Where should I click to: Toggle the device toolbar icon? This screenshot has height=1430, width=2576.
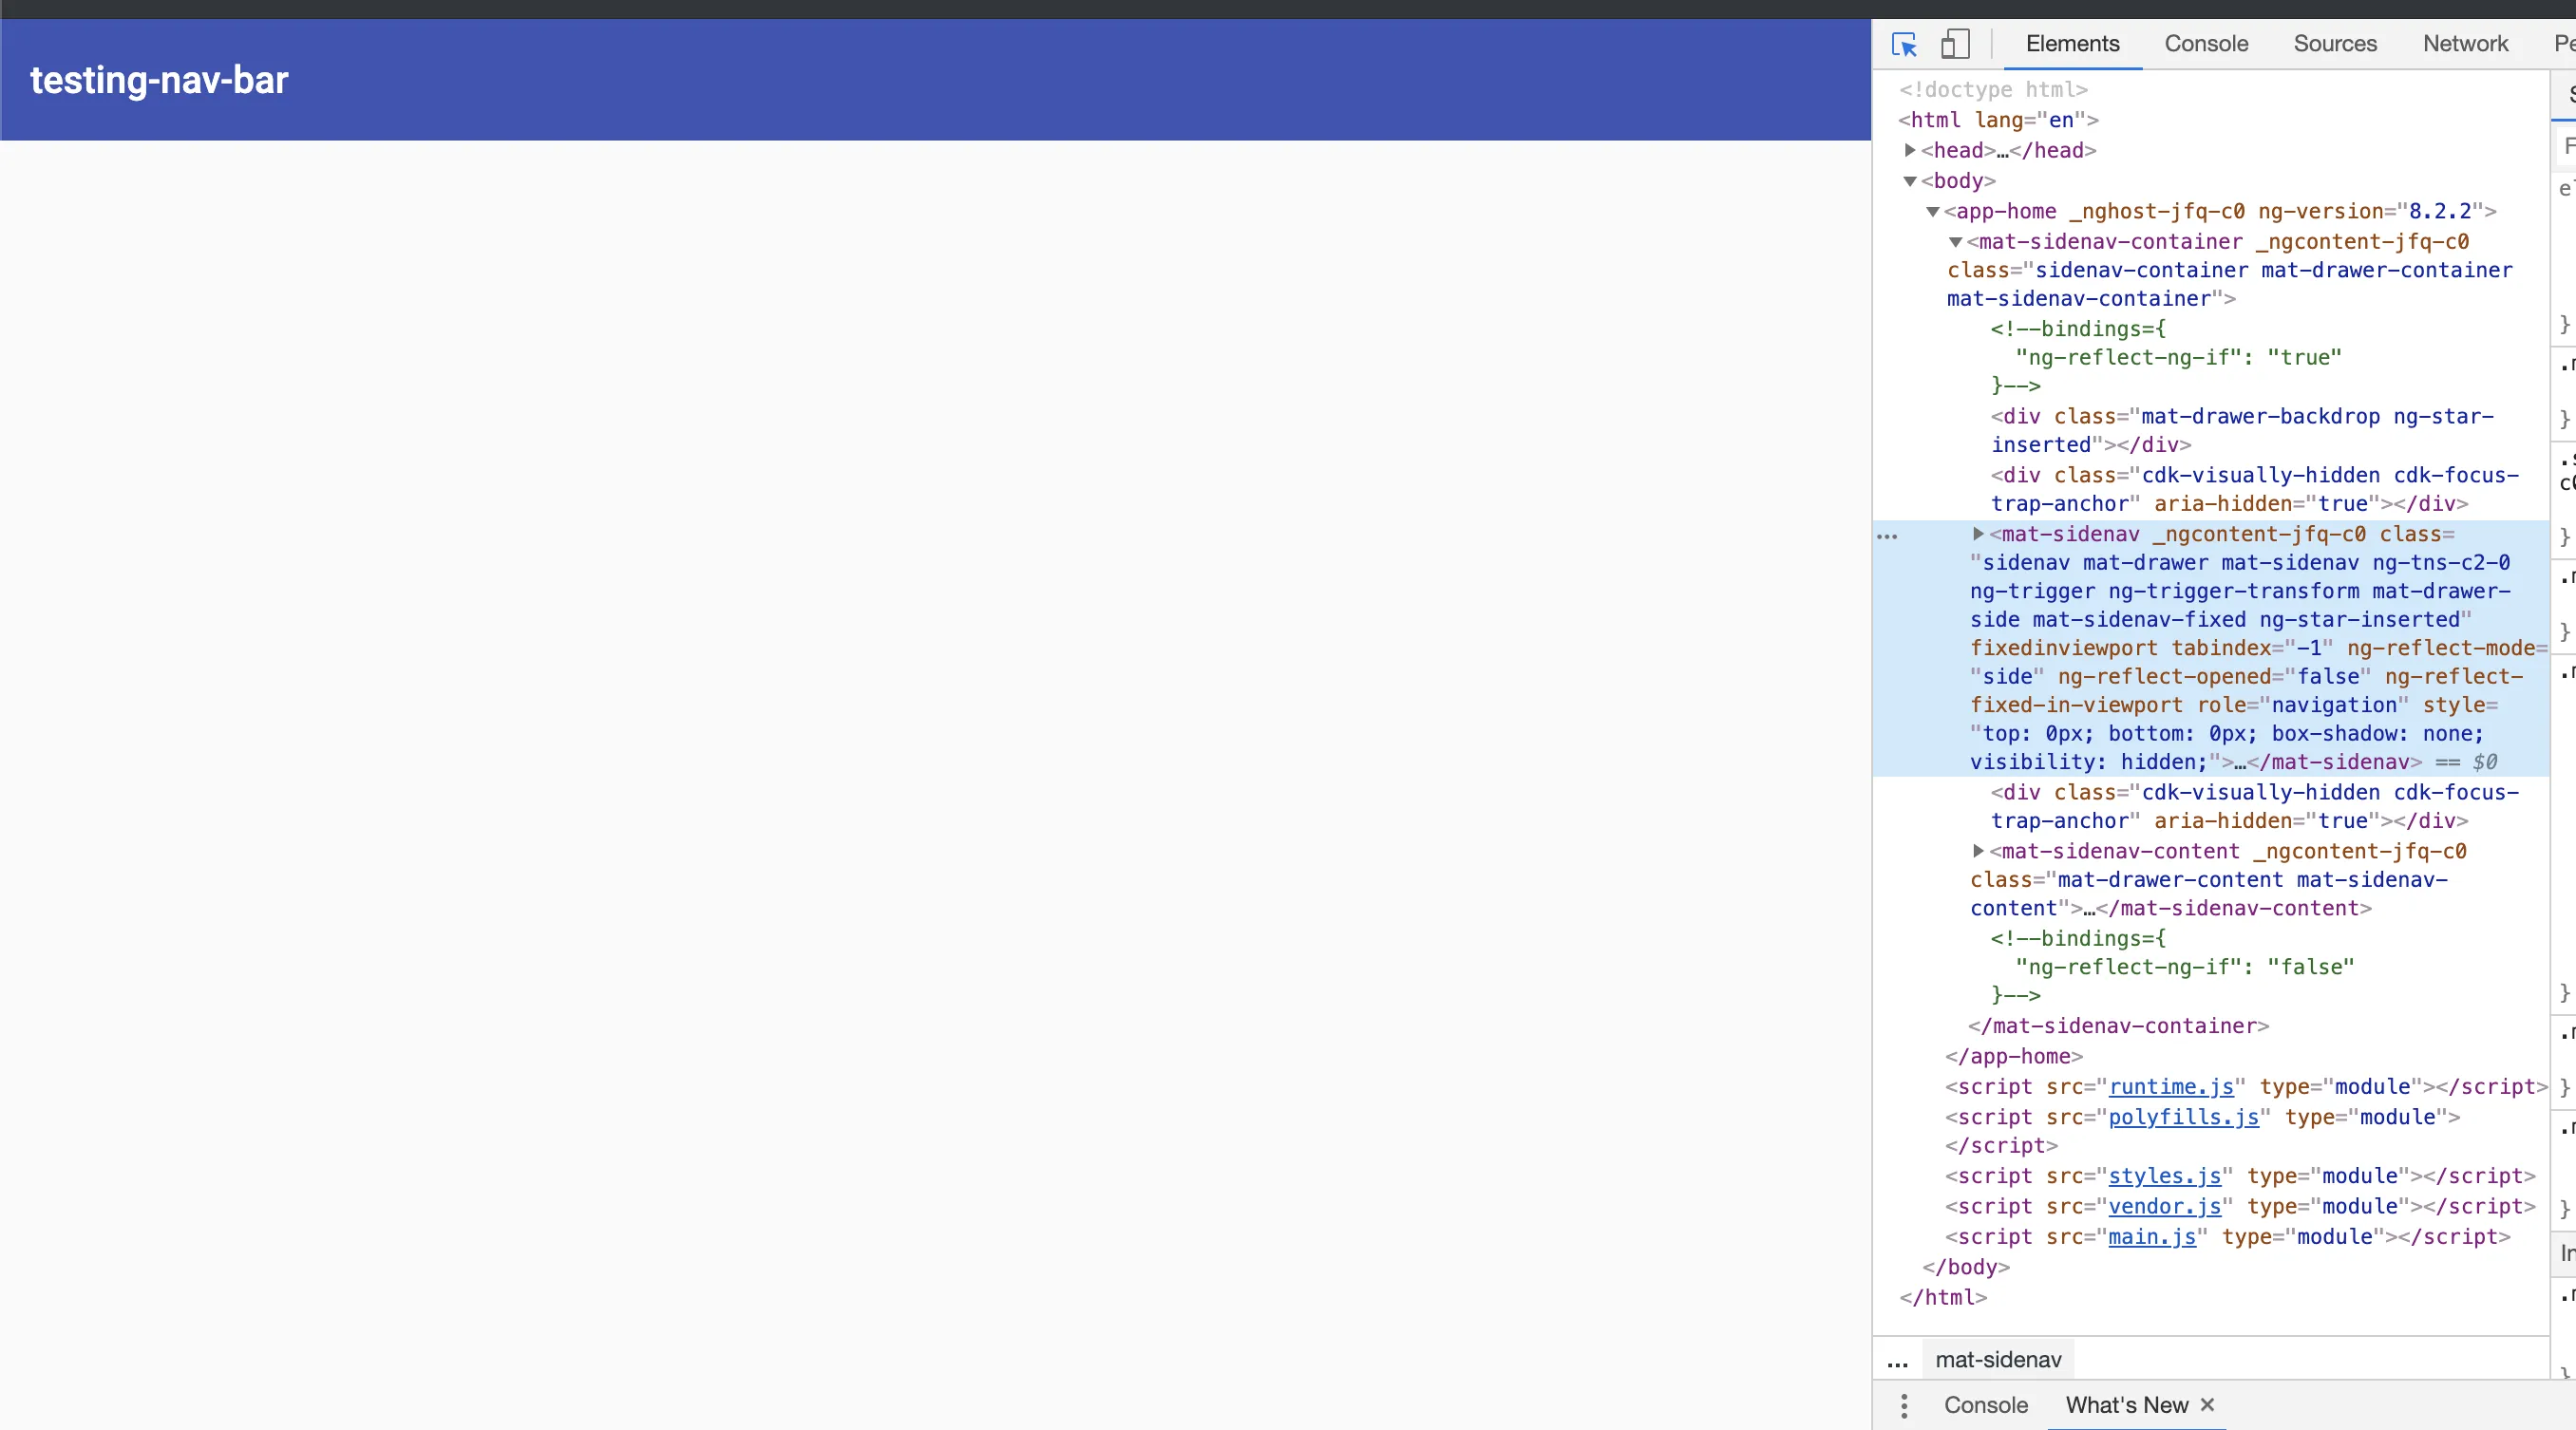1955,44
